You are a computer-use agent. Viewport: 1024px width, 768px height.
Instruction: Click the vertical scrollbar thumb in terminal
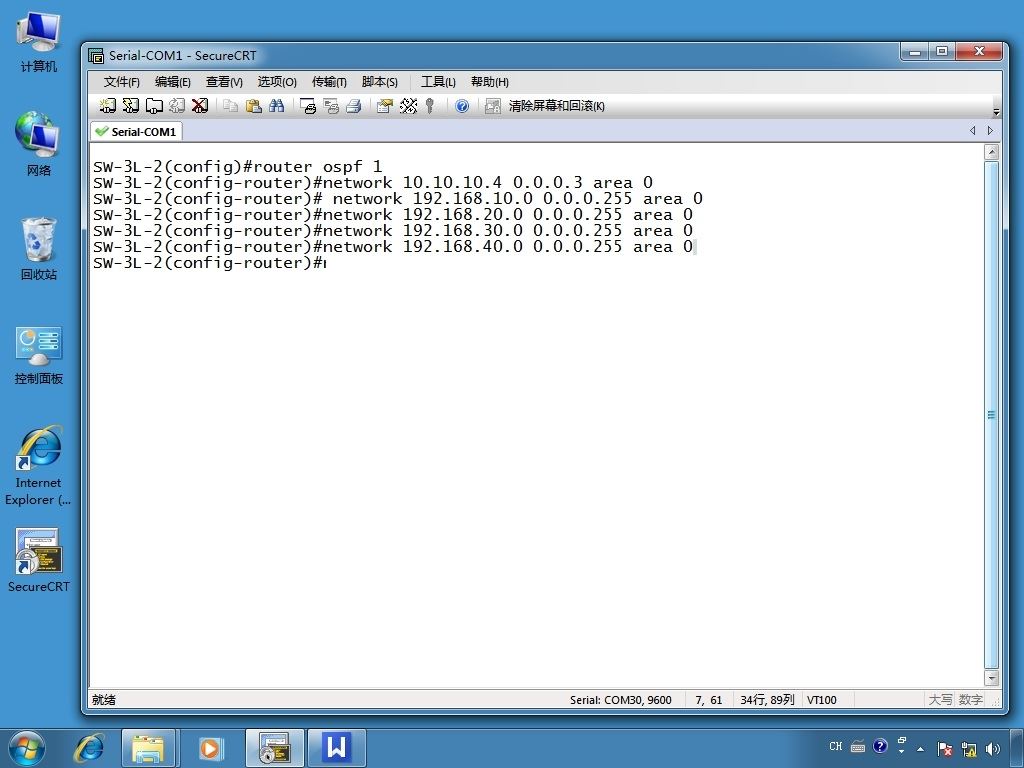[991, 415]
